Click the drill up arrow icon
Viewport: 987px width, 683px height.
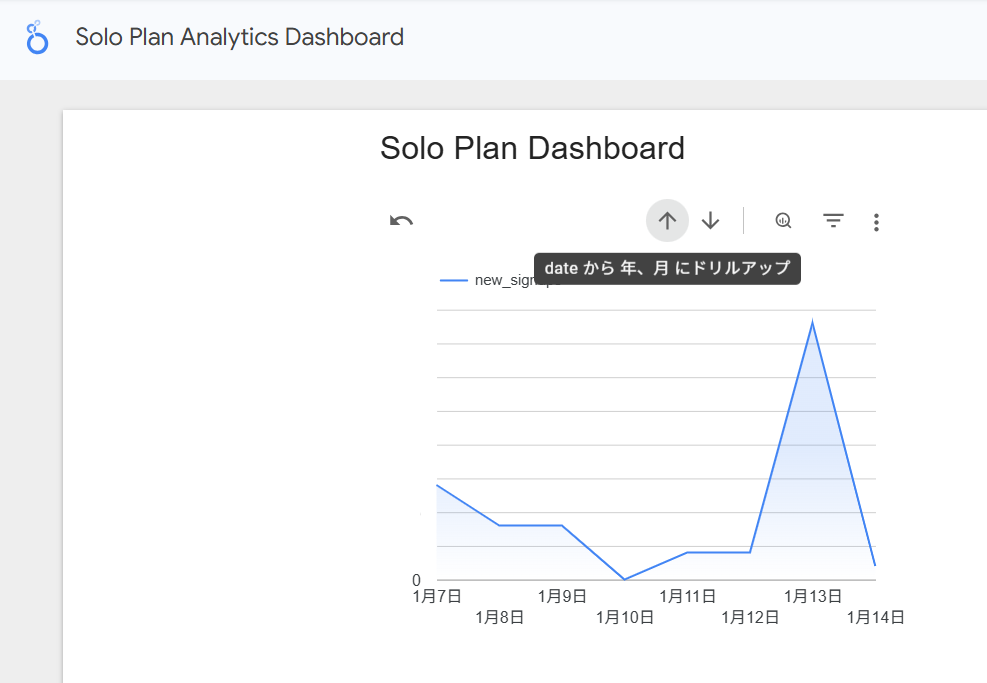[x=667, y=221]
